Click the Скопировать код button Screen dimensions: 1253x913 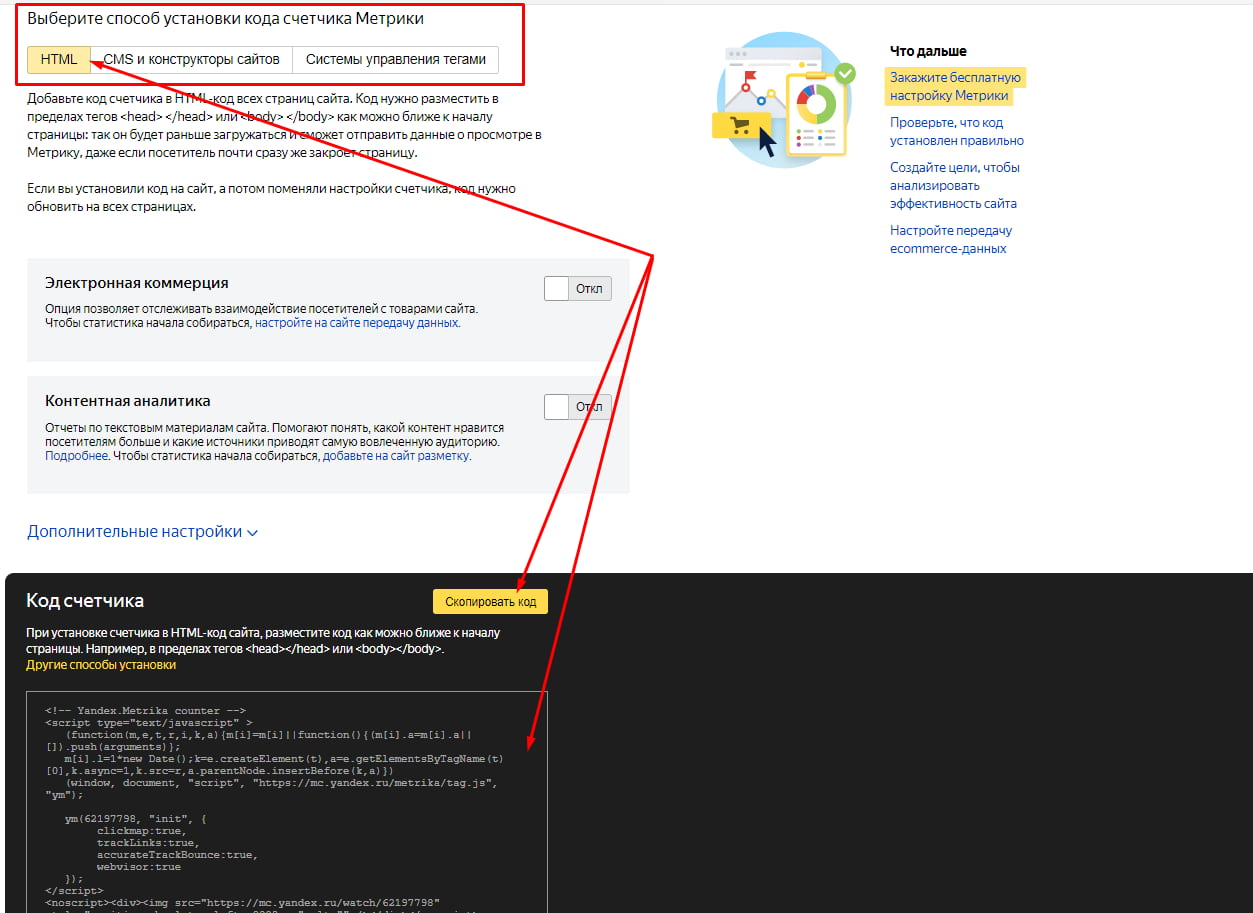pyautogui.click(x=490, y=601)
